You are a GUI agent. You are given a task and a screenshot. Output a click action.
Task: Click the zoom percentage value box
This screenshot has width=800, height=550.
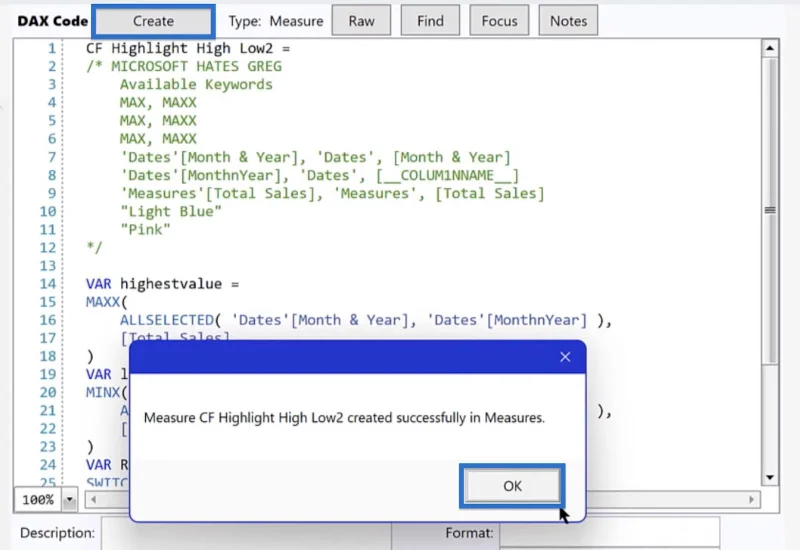click(x=38, y=499)
